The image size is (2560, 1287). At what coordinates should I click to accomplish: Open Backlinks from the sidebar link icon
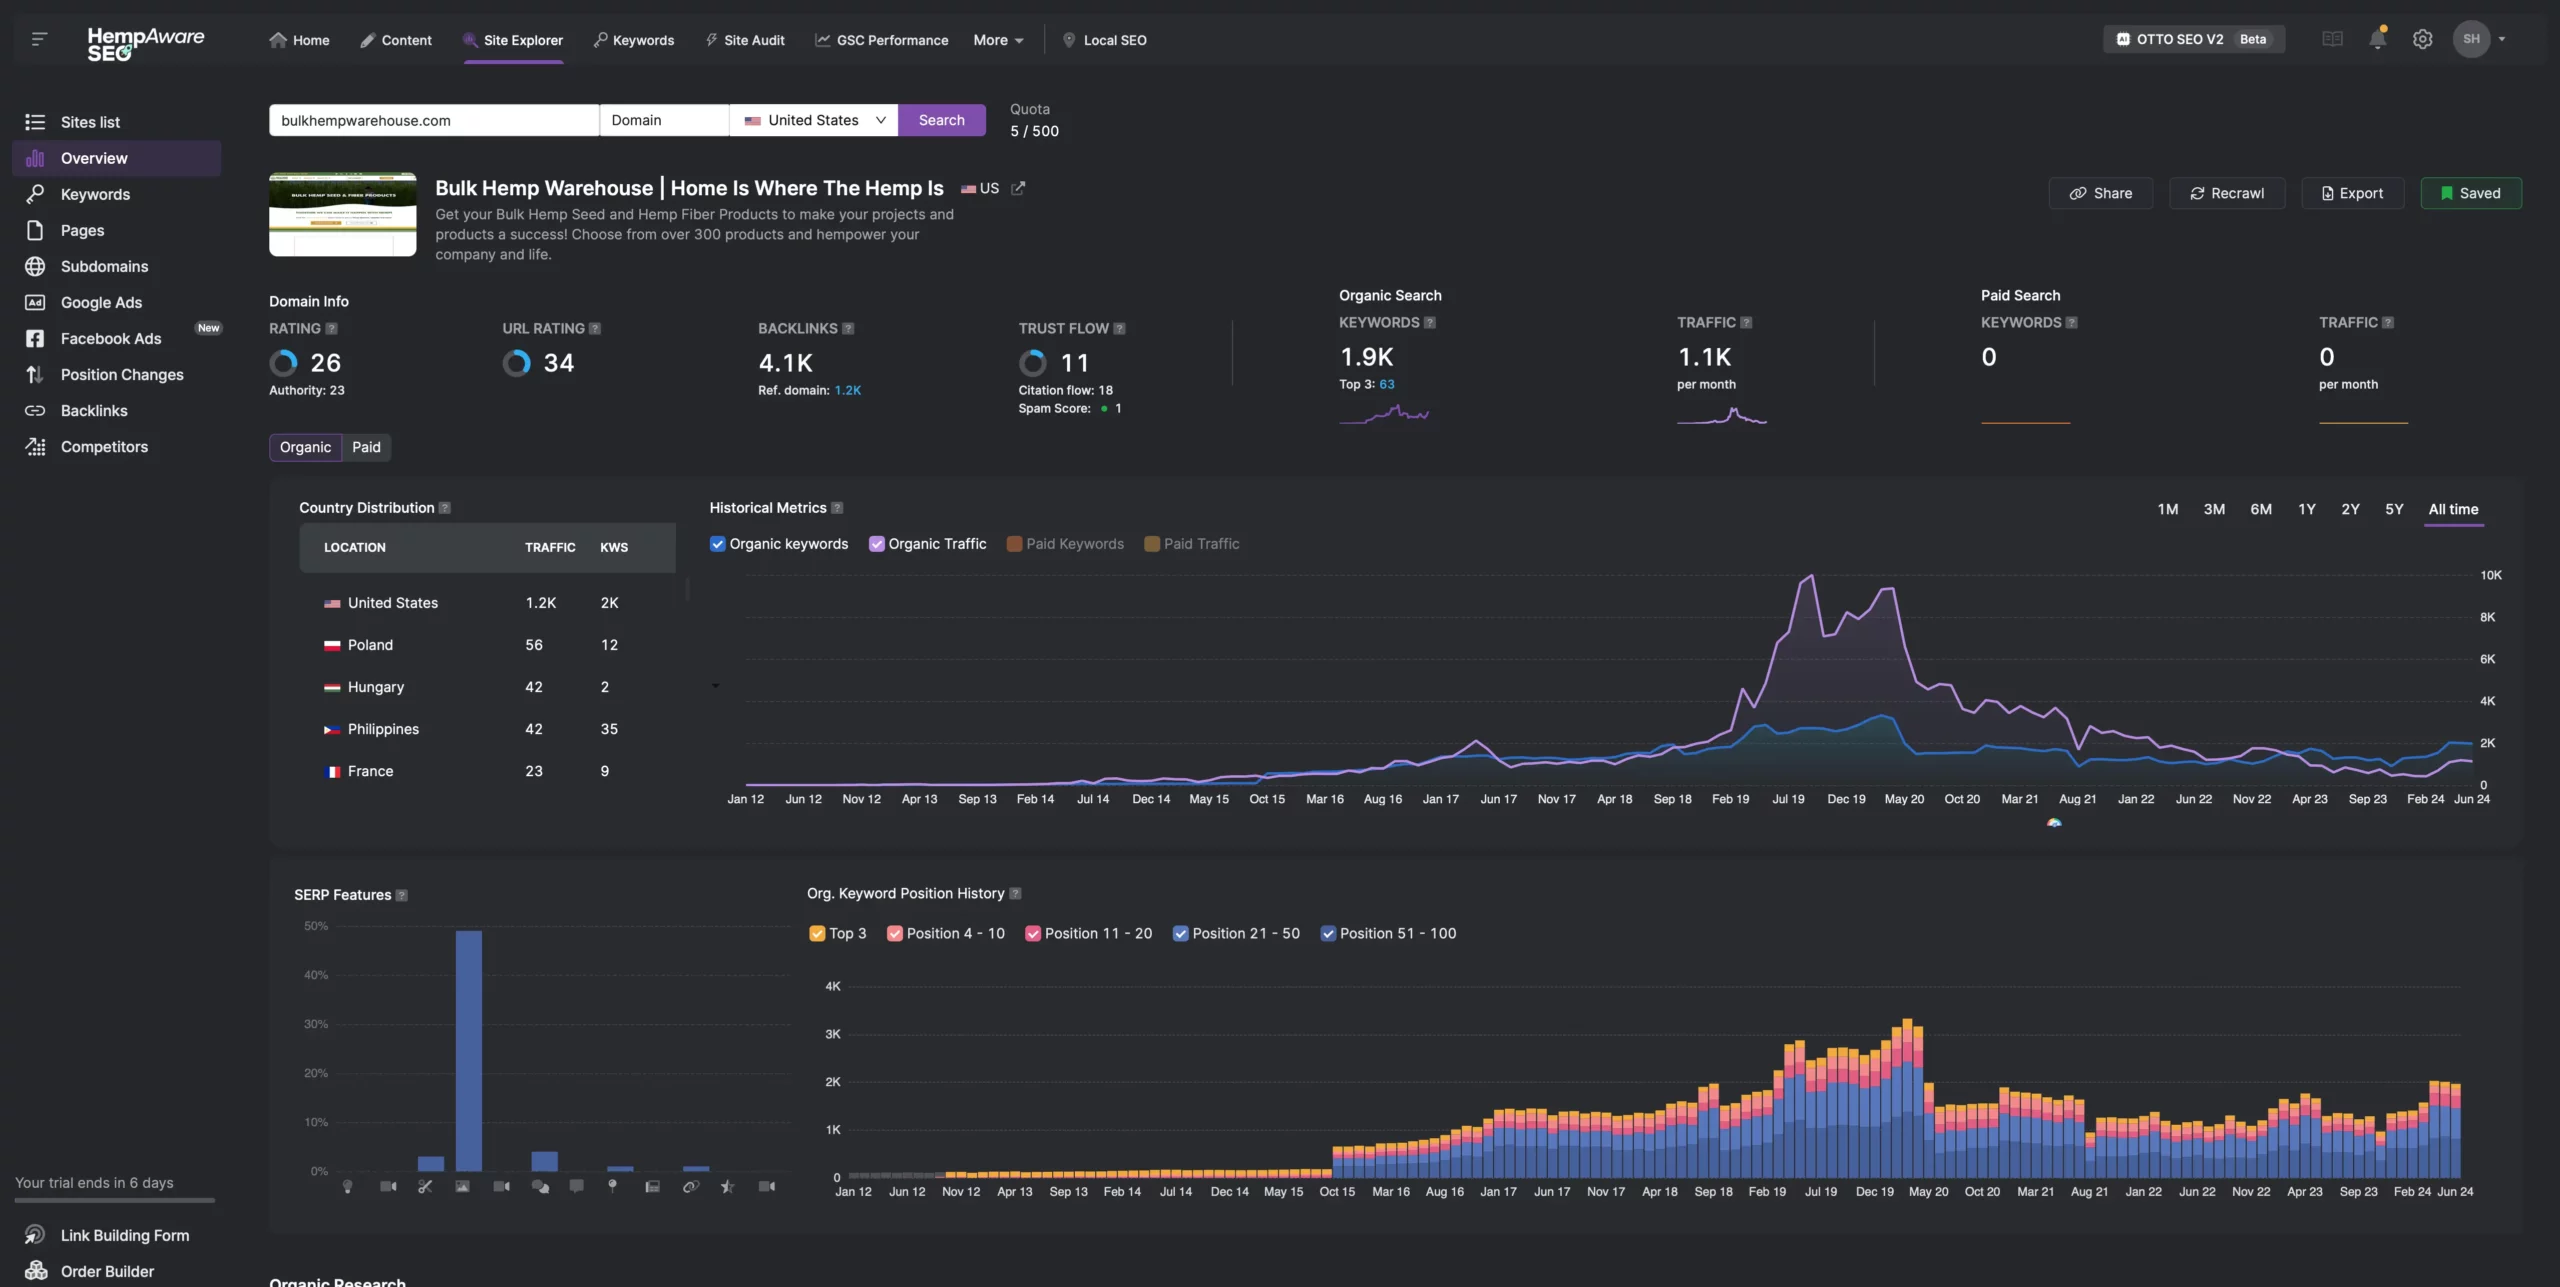pos(35,410)
